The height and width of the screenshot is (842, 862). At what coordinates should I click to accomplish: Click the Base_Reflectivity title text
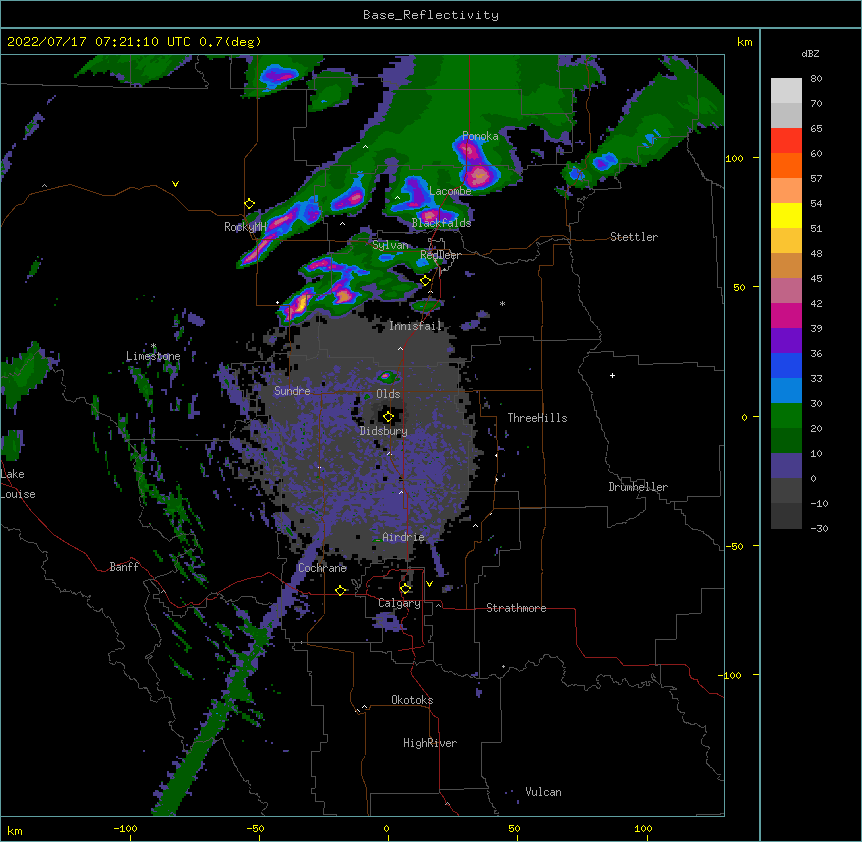click(431, 15)
